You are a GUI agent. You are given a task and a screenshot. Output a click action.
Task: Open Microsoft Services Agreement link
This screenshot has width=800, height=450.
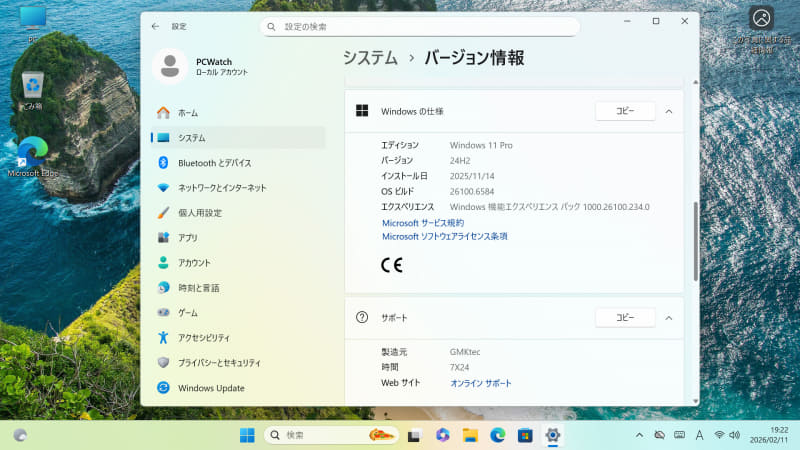(x=423, y=223)
